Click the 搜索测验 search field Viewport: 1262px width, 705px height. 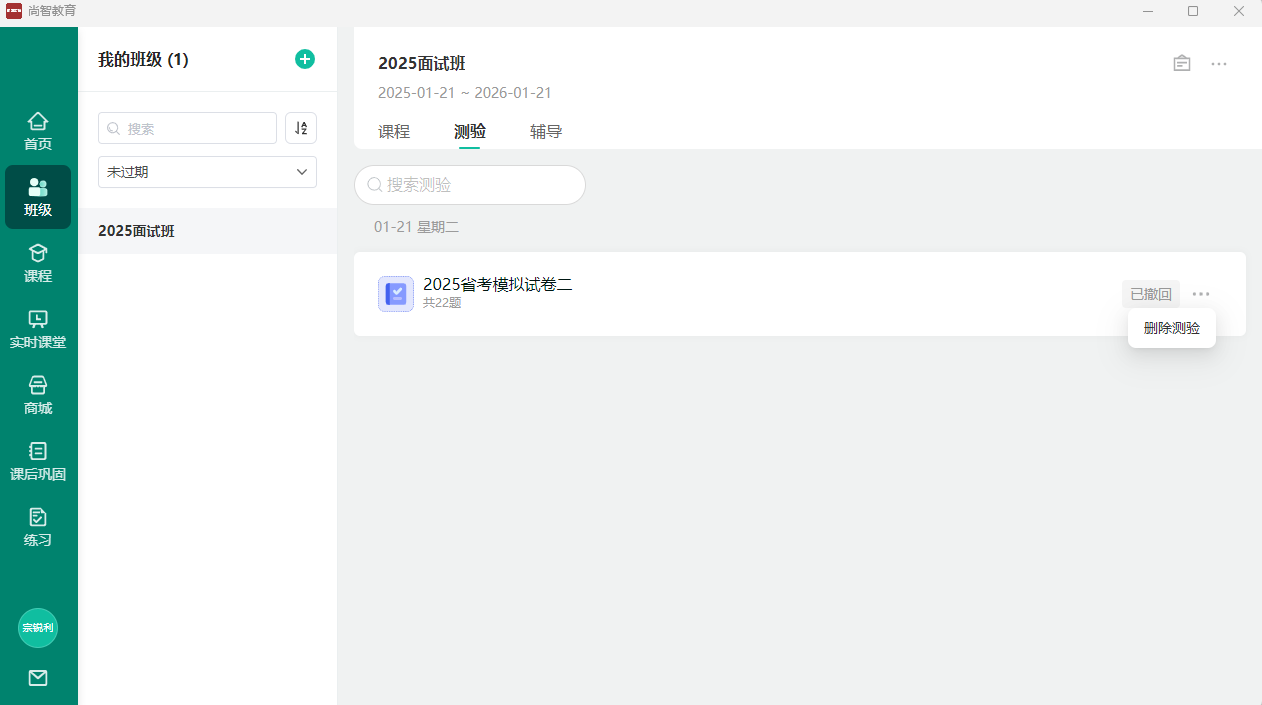[470, 185]
